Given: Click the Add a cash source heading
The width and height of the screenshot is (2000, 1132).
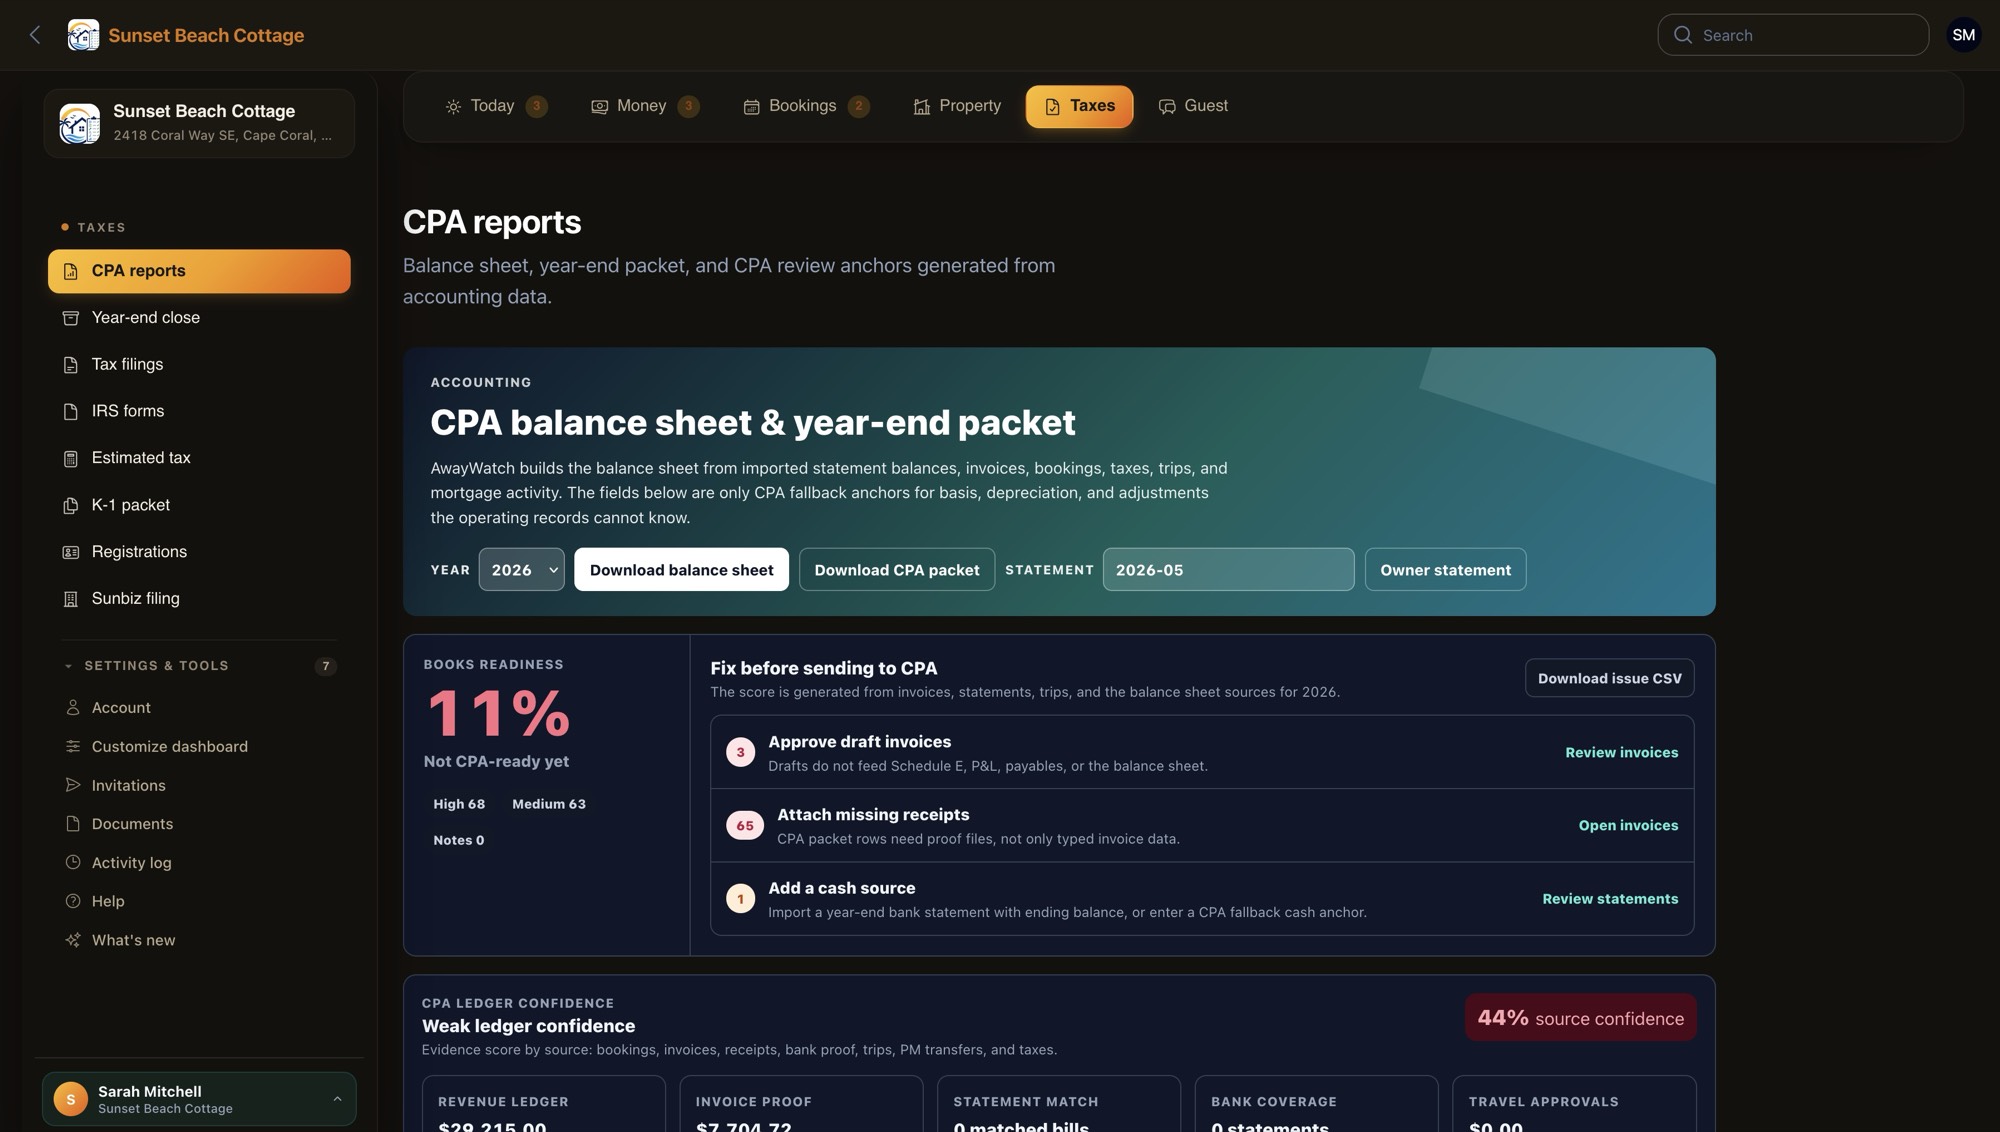Looking at the screenshot, I should pyautogui.click(x=841, y=888).
